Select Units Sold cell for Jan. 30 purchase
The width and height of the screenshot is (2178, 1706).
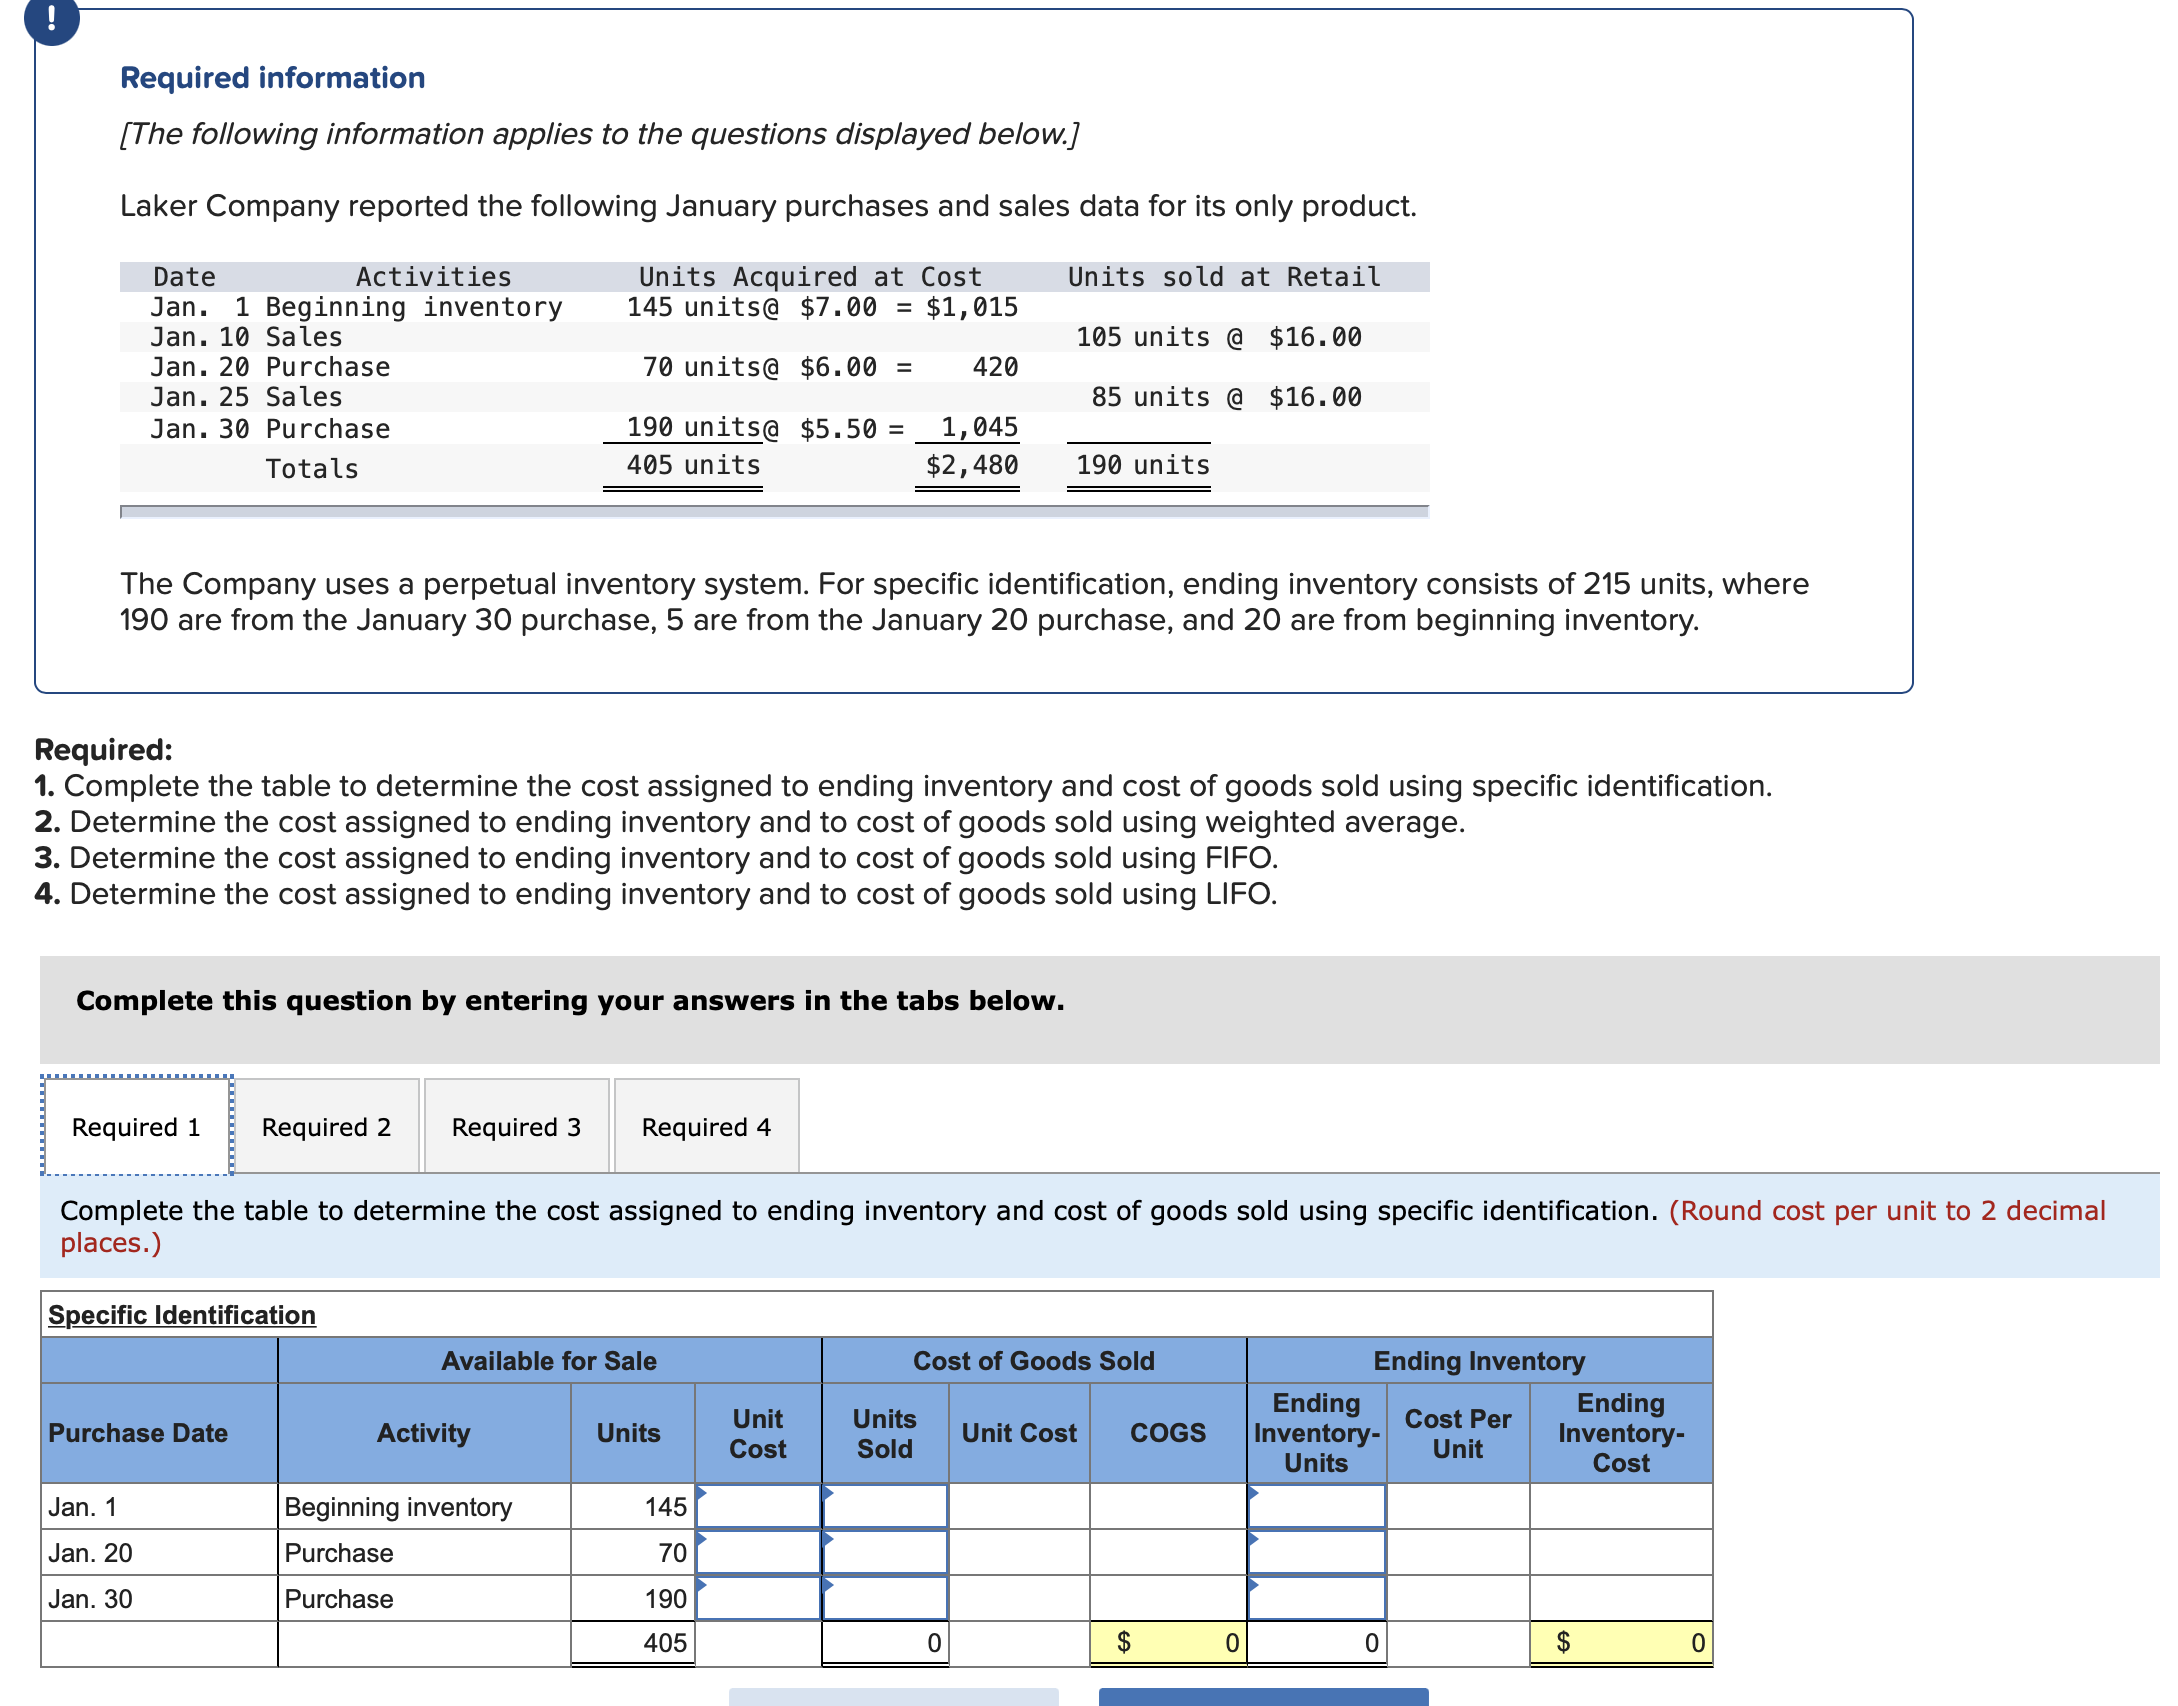click(885, 1599)
